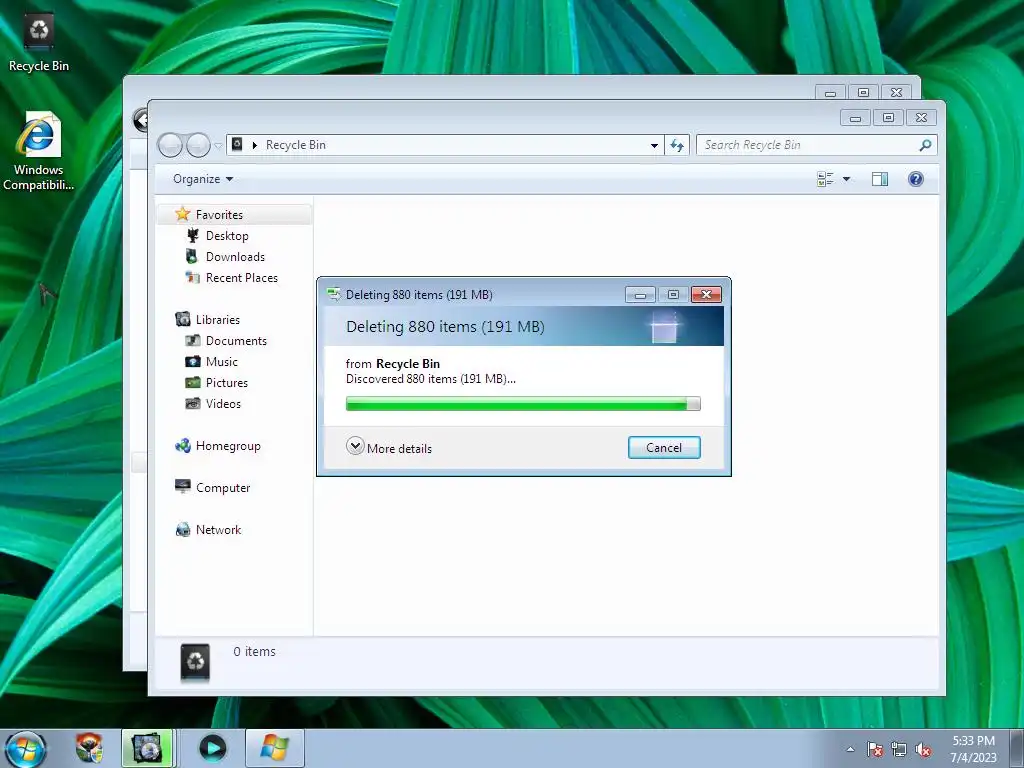Open the Music library
The image size is (1024, 768).
pos(222,361)
